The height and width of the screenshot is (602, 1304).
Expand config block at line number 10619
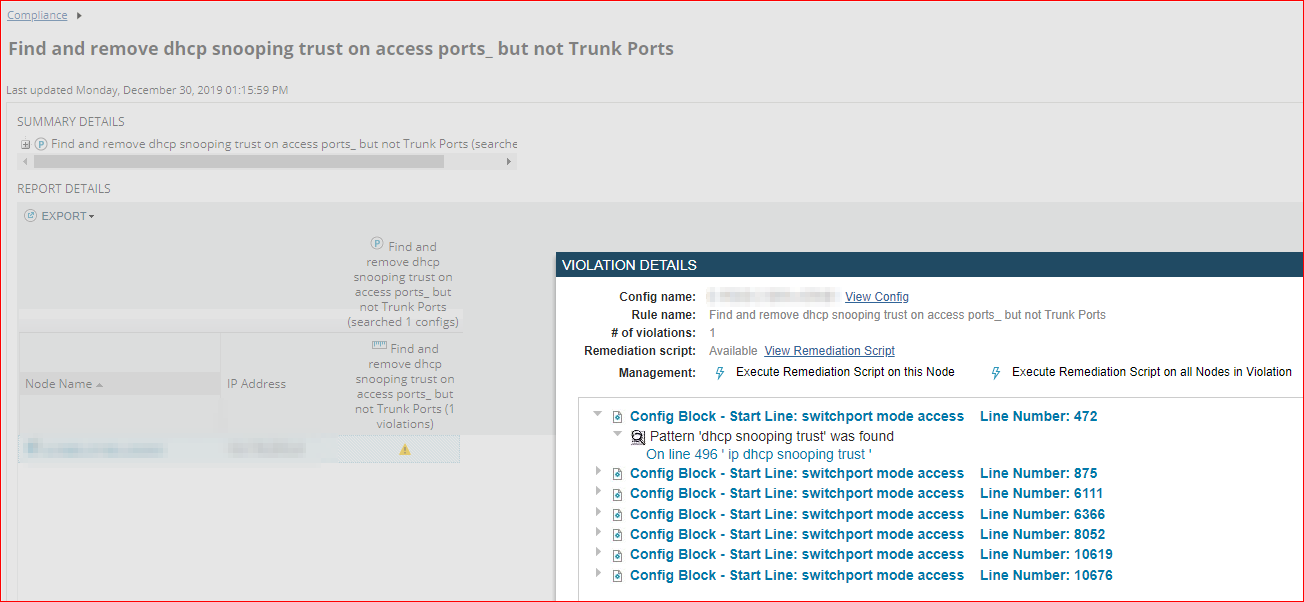coord(599,552)
